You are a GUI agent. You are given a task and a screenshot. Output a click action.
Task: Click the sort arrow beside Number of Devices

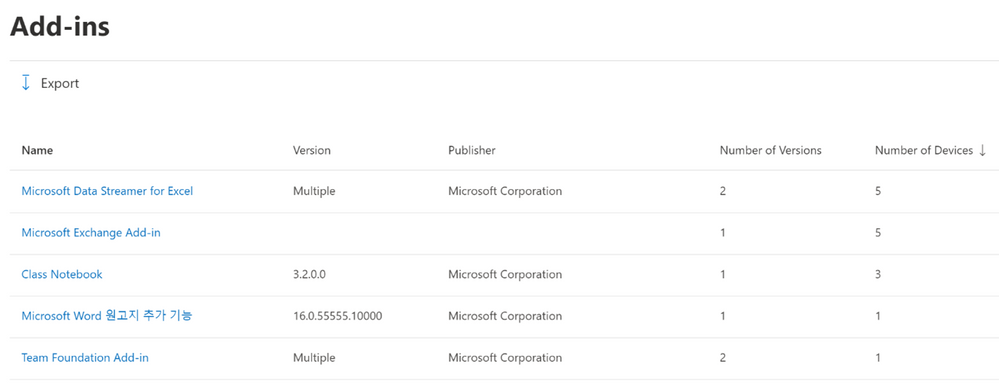[x=982, y=150]
